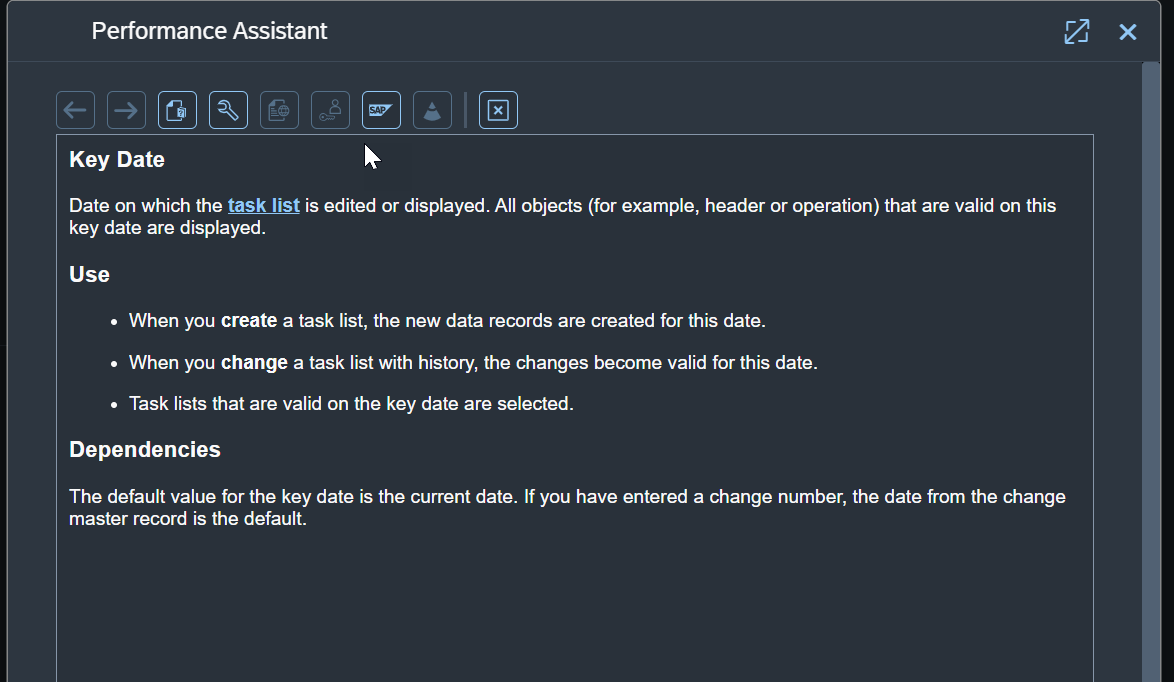Click the boxed X toolbar button

tap(498, 110)
